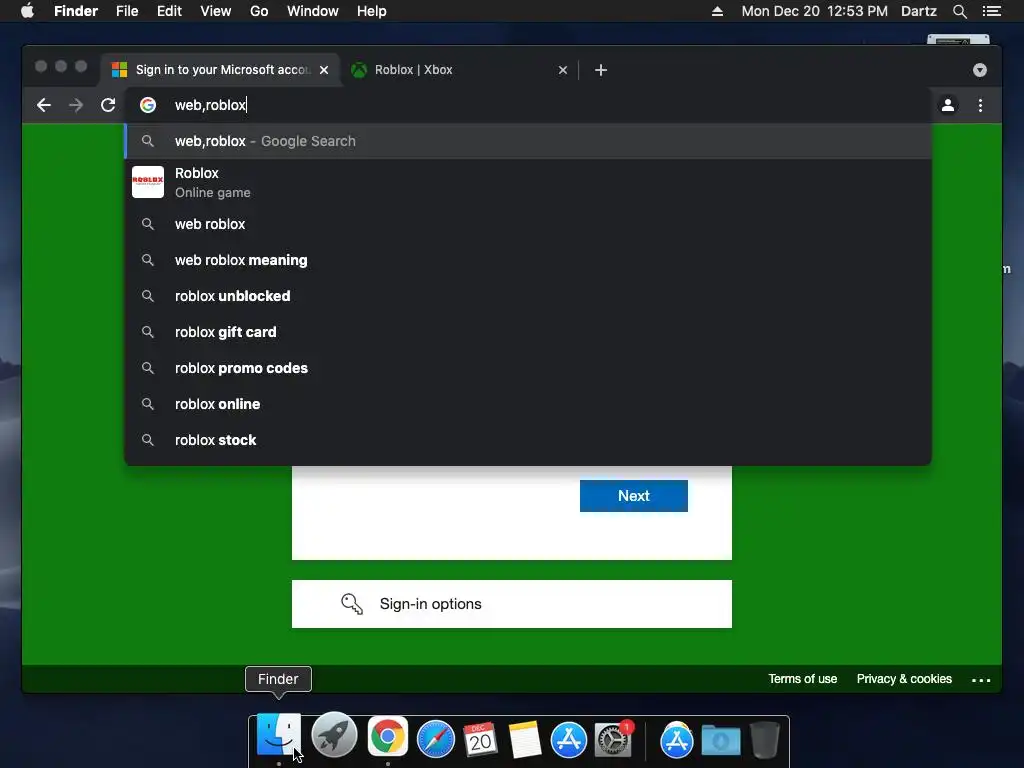Open Safari compass icon in the Dock
This screenshot has width=1024, height=768.
coord(436,739)
